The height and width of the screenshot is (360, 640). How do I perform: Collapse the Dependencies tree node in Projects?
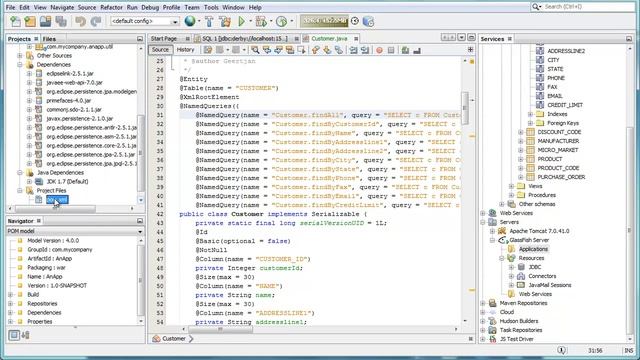click(x=20, y=64)
